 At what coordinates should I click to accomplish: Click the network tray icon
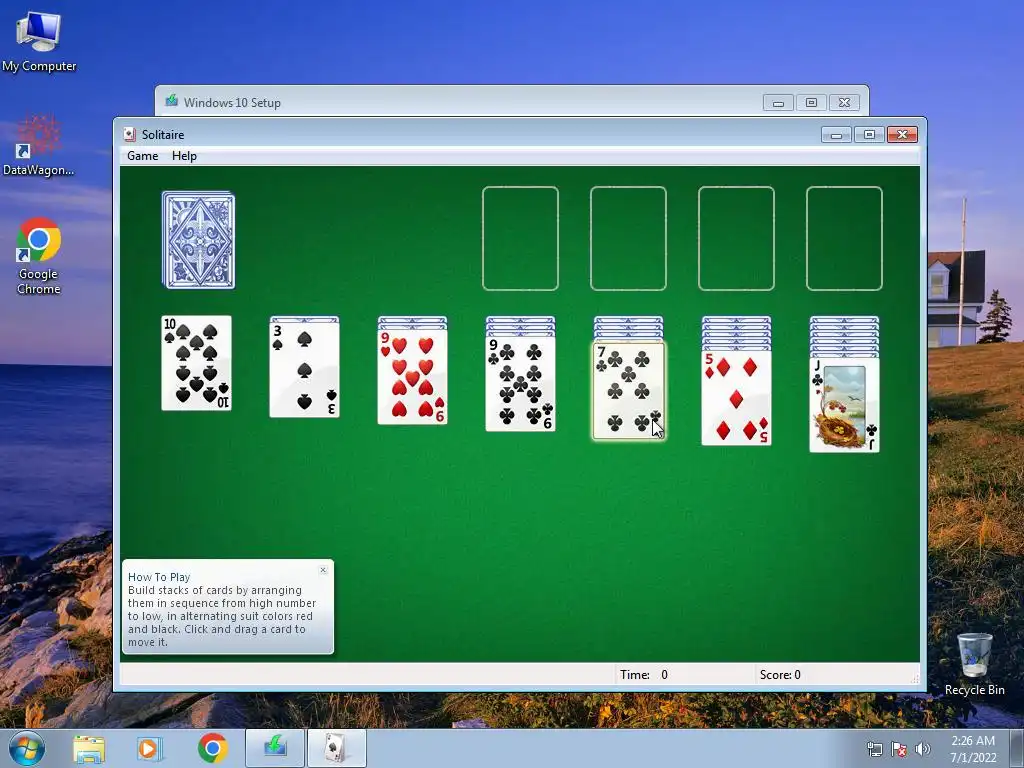pos(874,749)
